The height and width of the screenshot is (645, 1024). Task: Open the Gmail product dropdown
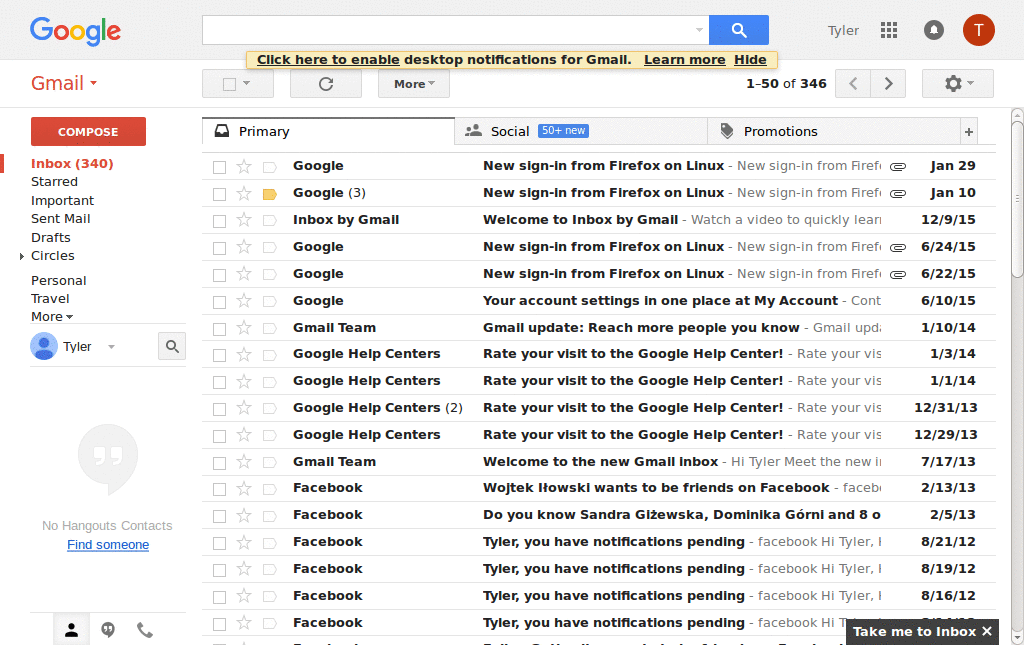tap(64, 84)
